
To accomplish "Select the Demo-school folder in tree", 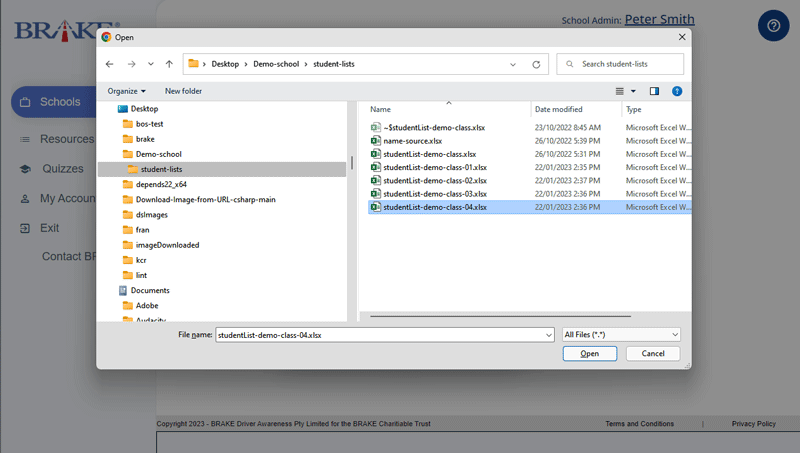I will pos(158,154).
